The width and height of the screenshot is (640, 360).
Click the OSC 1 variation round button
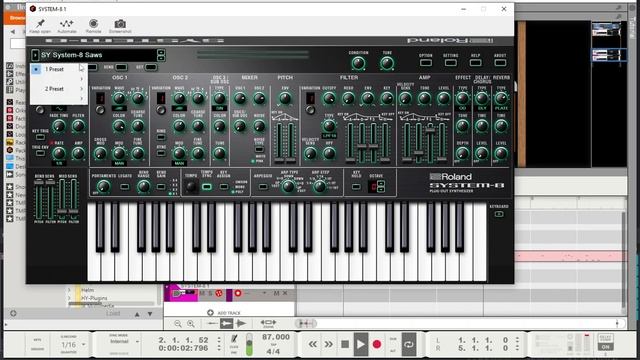[100, 109]
